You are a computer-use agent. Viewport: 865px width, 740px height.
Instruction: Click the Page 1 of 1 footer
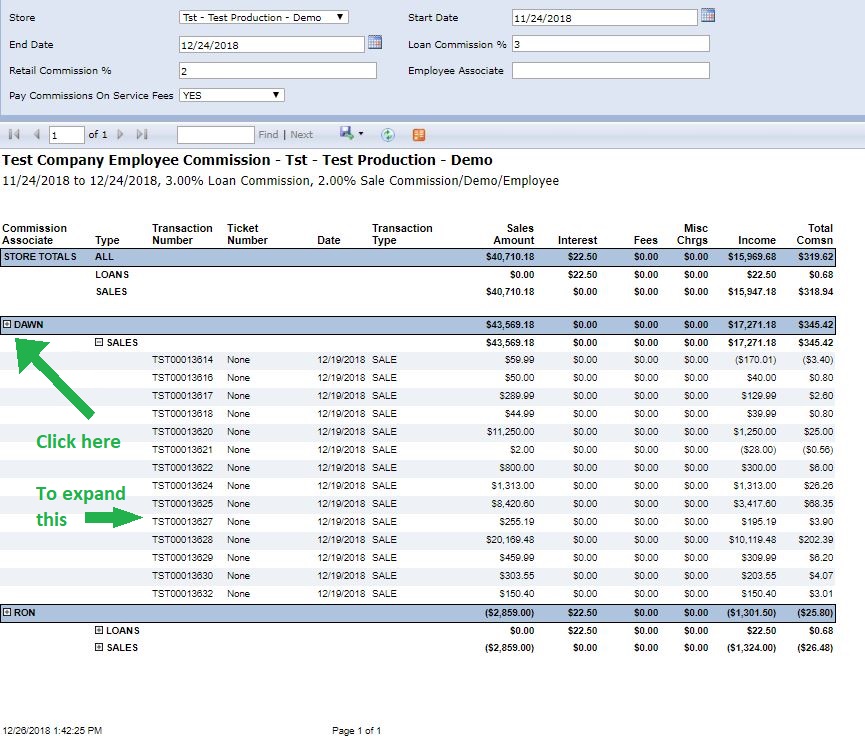coord(356,731)
